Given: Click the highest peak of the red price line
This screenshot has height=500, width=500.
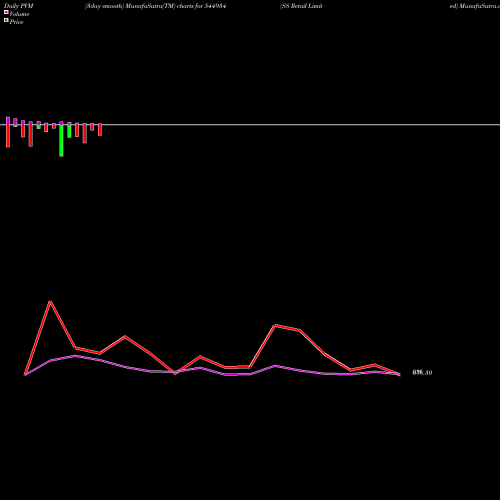Looking at the screenshot, I should pos(50,302).
